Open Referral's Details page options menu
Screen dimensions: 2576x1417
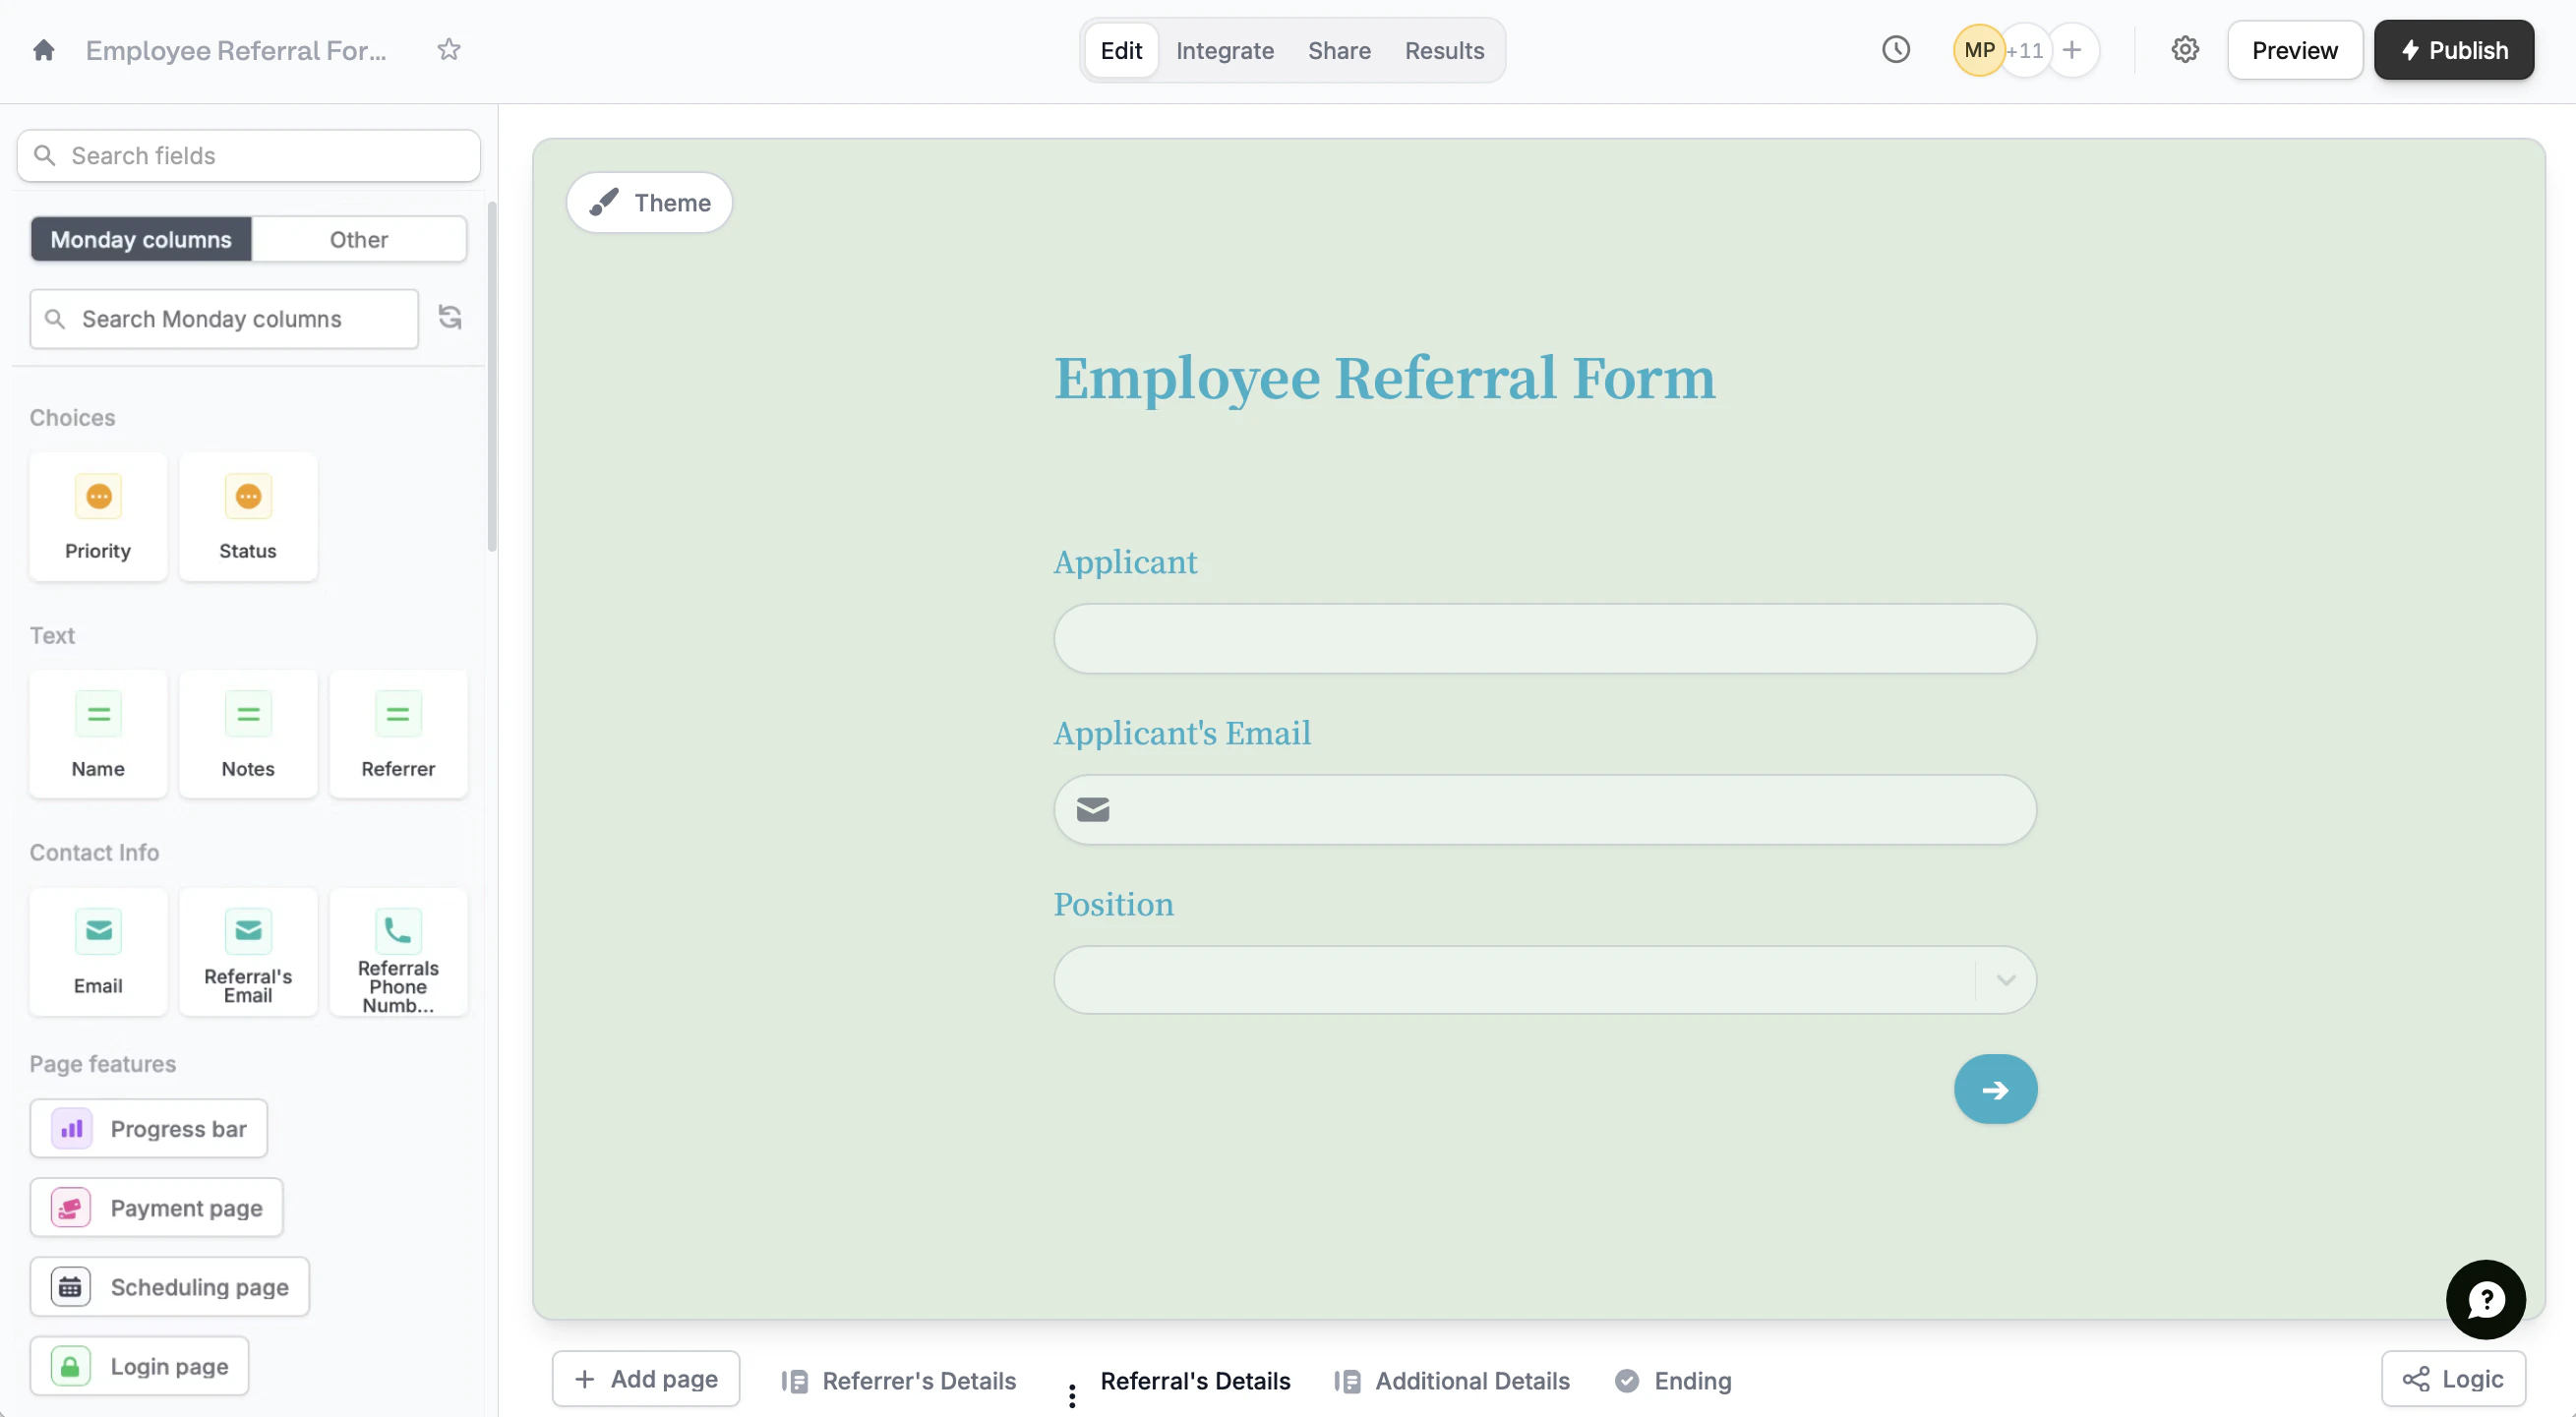click(1072, 1395)
